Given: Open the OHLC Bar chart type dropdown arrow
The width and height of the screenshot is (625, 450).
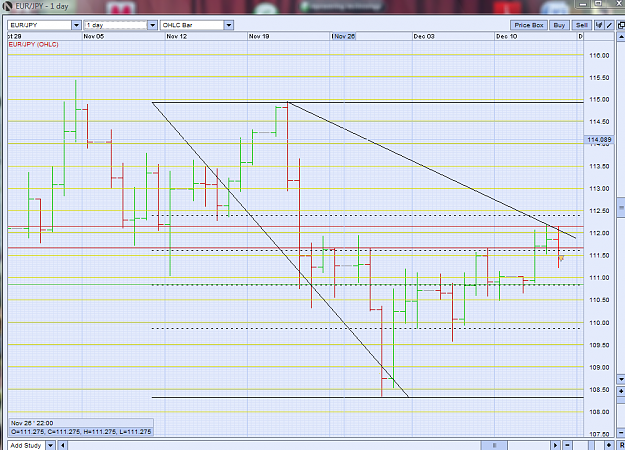Looking at the screenshot, I should tap(228, 25).
